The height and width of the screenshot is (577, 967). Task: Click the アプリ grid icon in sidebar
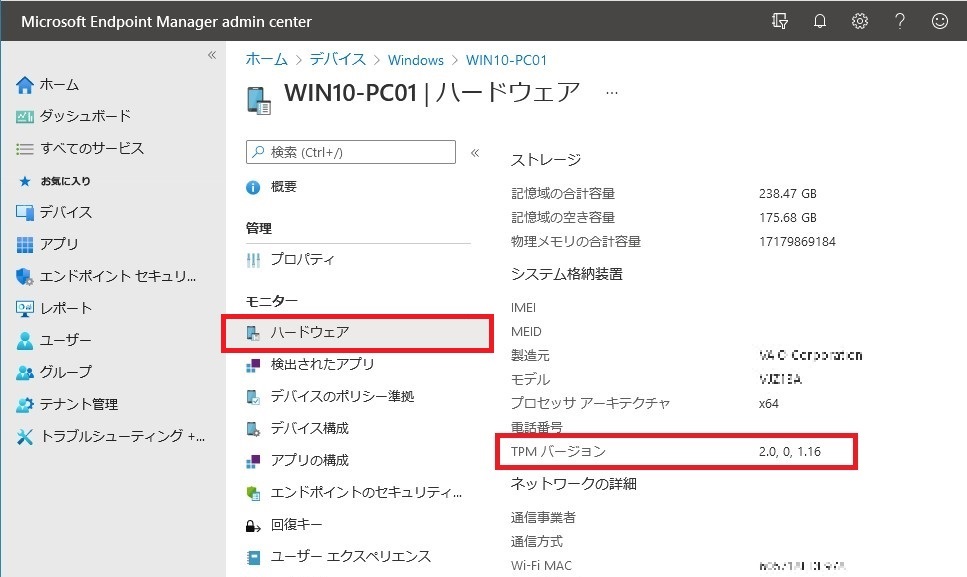click(25, 245)
